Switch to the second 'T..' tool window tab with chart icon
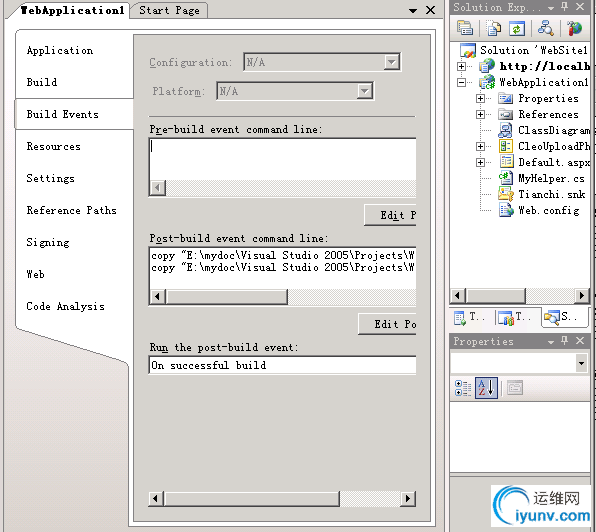The image size is (596, 532). pyautogui.click(x=515, y=317)
